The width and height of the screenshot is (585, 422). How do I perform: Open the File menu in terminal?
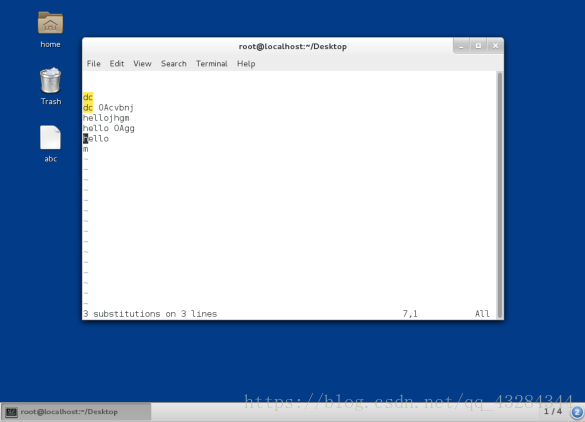(x=94, y=64)
